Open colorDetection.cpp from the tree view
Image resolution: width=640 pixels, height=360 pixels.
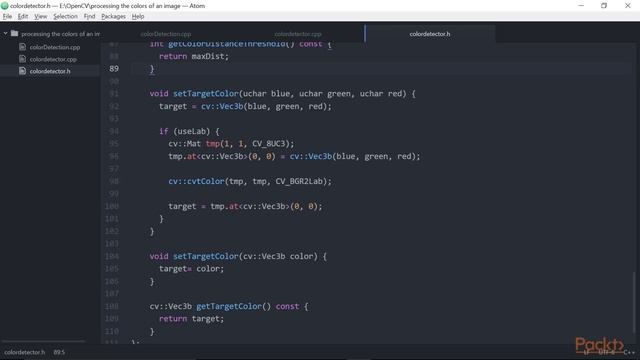click(55, 47)
